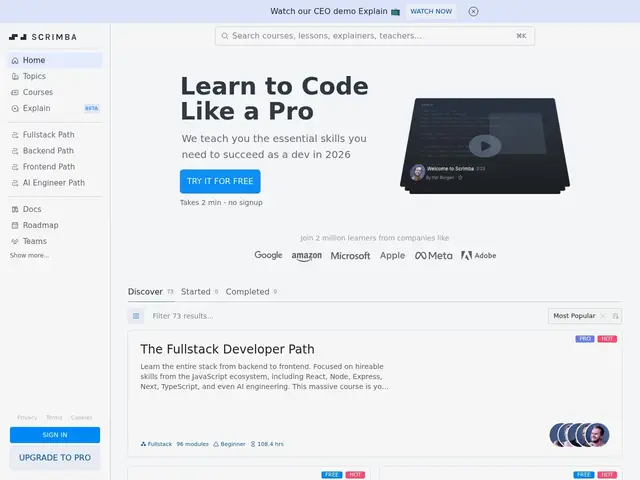
Task: Click the star icon under video title
Action: click(460, 178)
